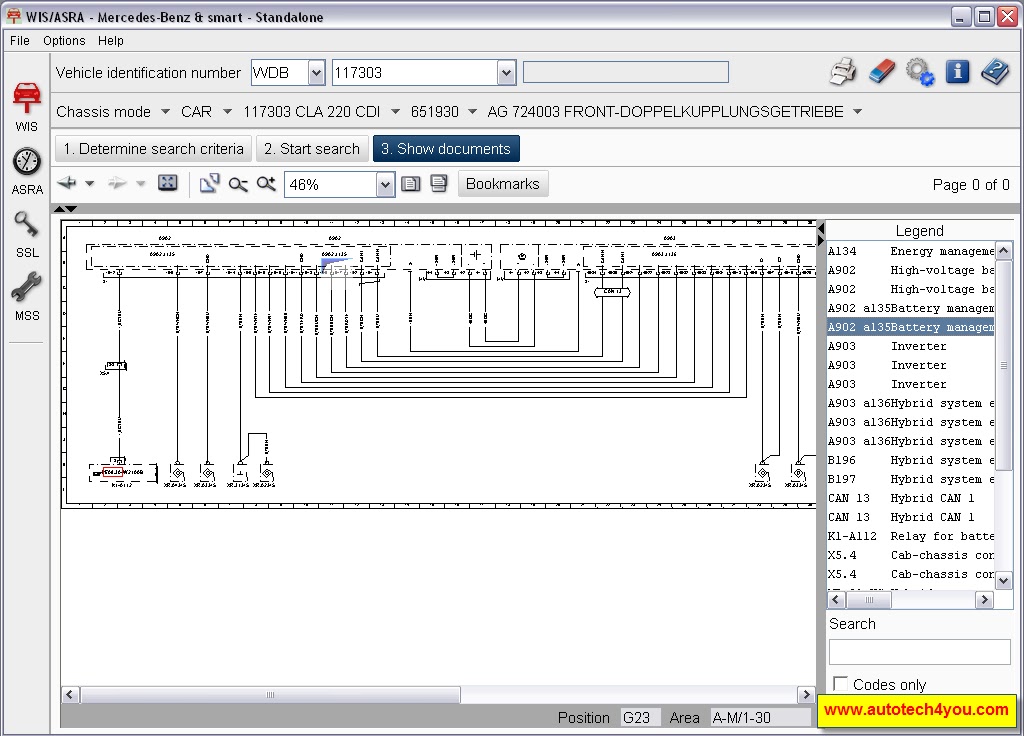
Task: Open the settings gears icon
Action: click(x=920, y=72)
